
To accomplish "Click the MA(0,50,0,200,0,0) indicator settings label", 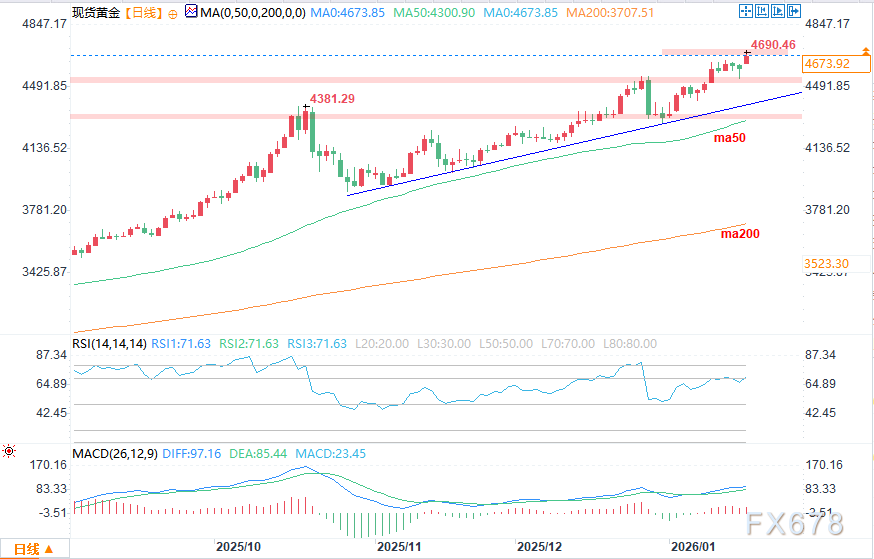I will coord(244,13).
